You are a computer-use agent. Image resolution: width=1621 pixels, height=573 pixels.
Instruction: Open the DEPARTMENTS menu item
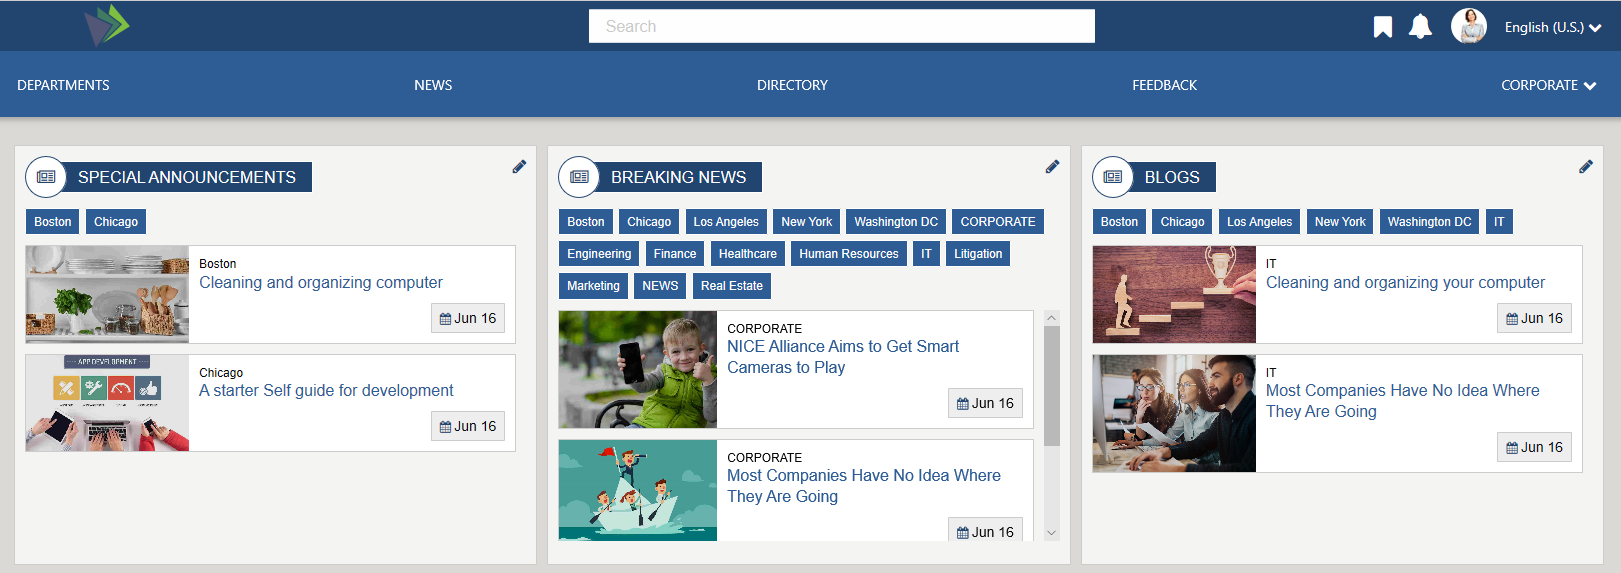coord(63,86)
